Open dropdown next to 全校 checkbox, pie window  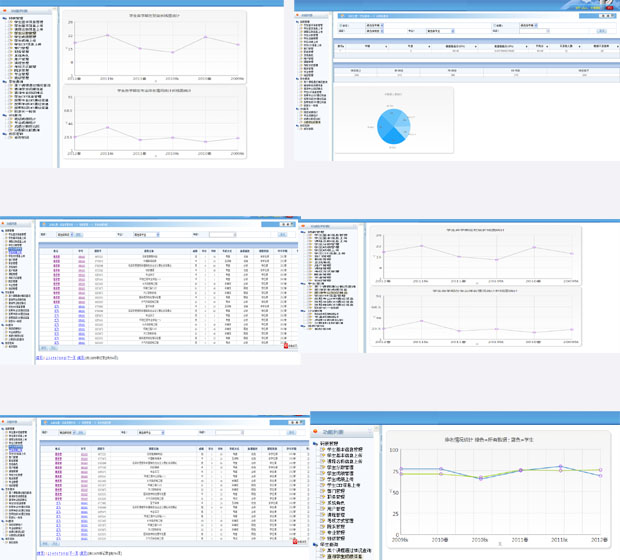point(374,25)
